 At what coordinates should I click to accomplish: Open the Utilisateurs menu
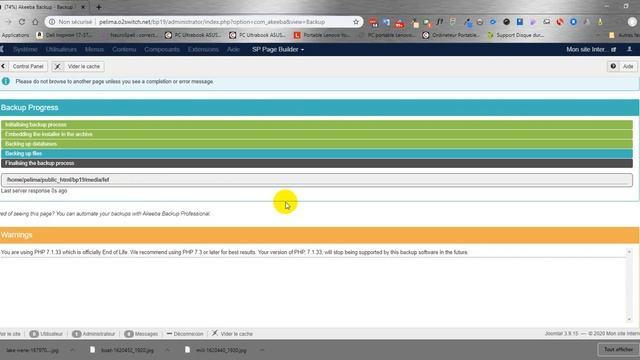pyautogui.click(x=61, y=49)
